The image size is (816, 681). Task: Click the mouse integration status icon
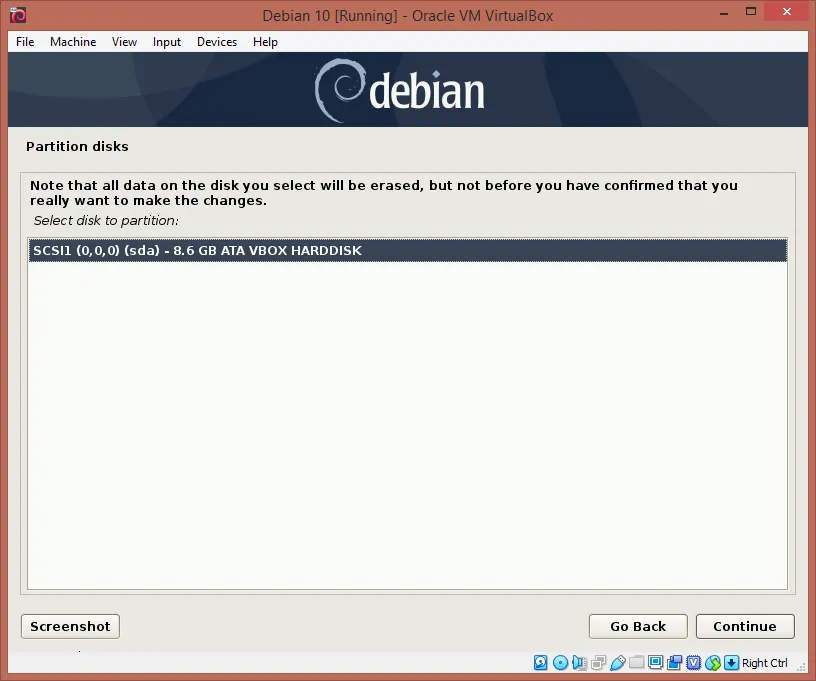pos(713,662)
